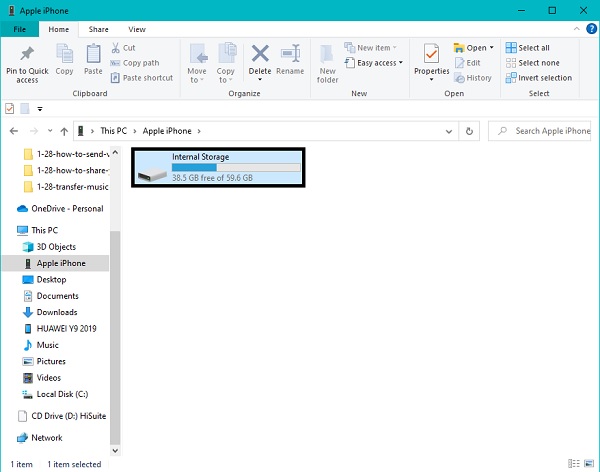Open Pictures in sidebar
The image size is (600, 472).
pos(44,361)
